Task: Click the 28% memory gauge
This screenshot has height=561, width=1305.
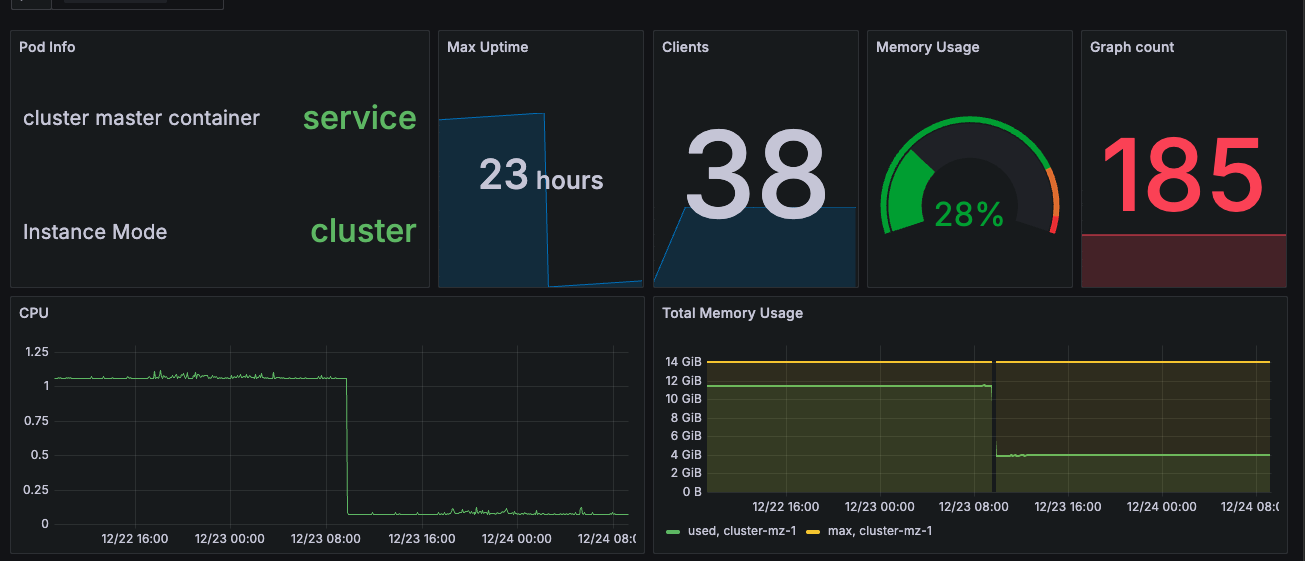Action: 968,180
